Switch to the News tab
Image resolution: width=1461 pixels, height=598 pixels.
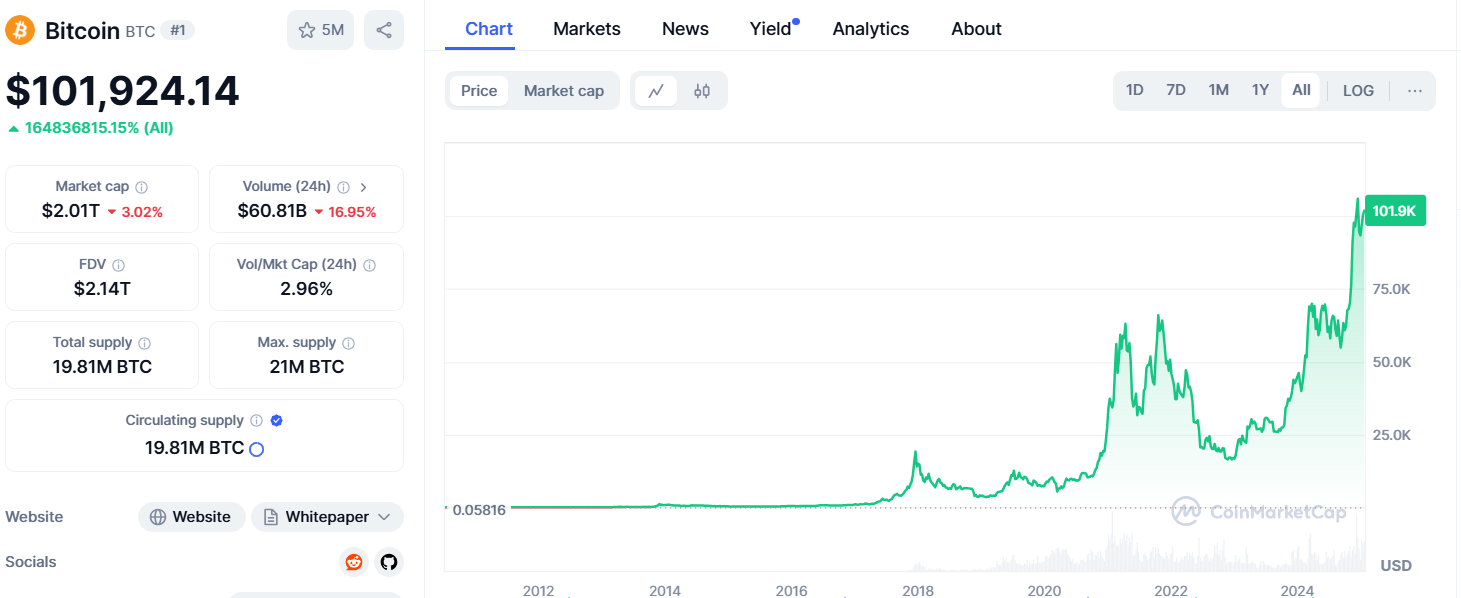click(x=686, y=29)
